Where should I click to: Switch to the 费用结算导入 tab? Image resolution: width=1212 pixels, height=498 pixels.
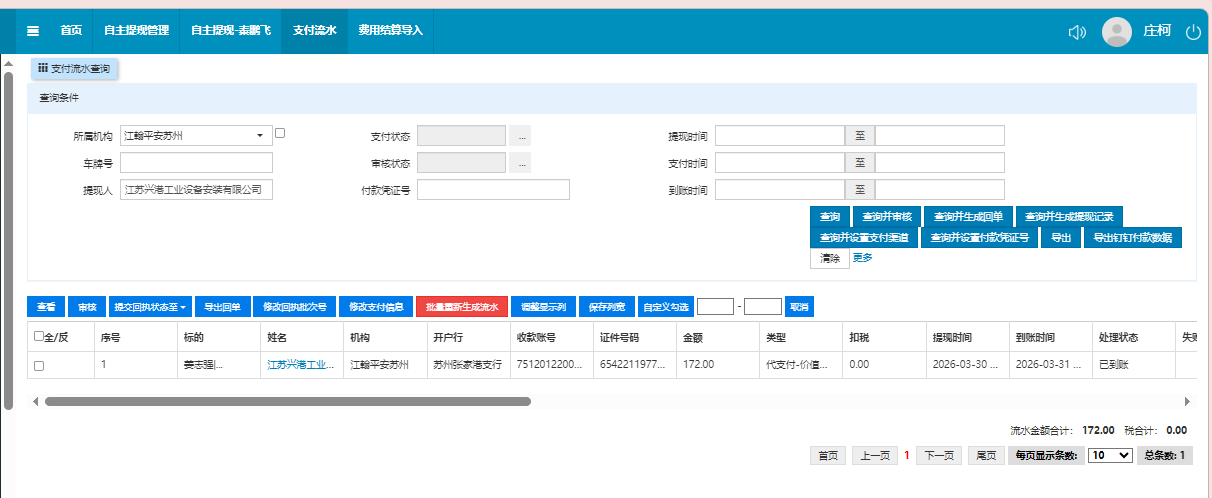click(x=391, y=31)
